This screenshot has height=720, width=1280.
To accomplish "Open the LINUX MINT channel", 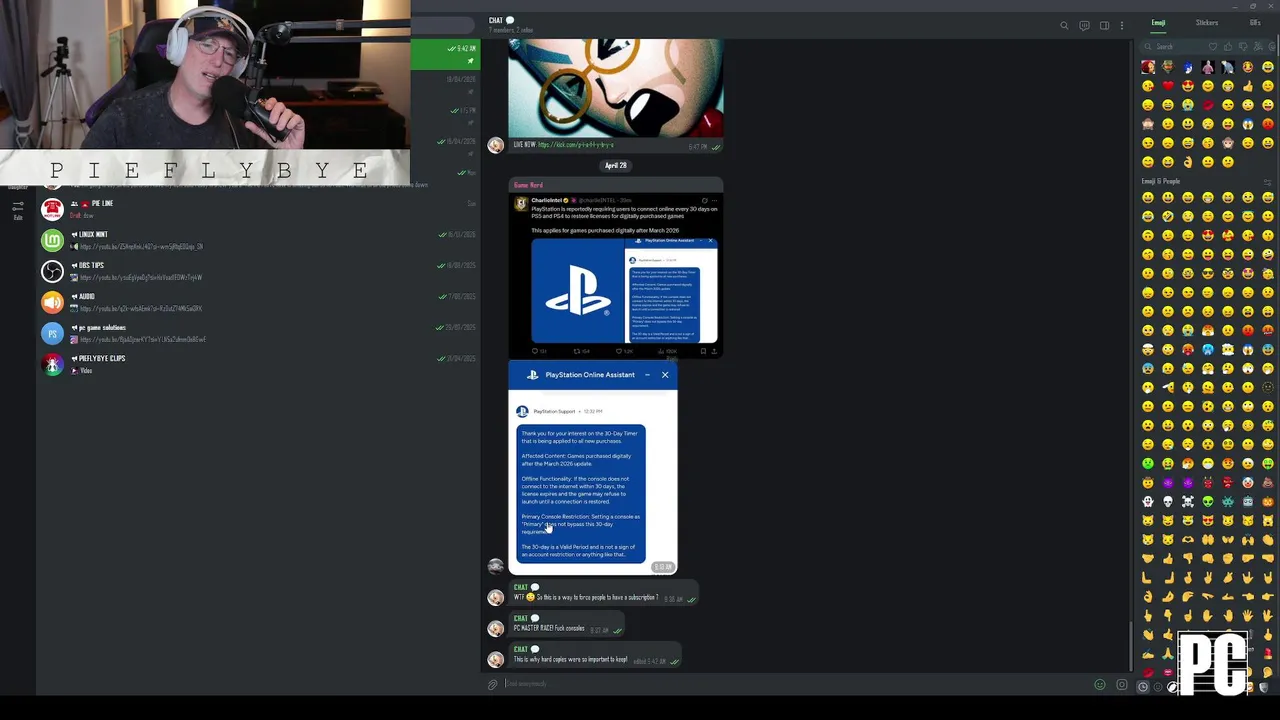I will click(260, 240).
